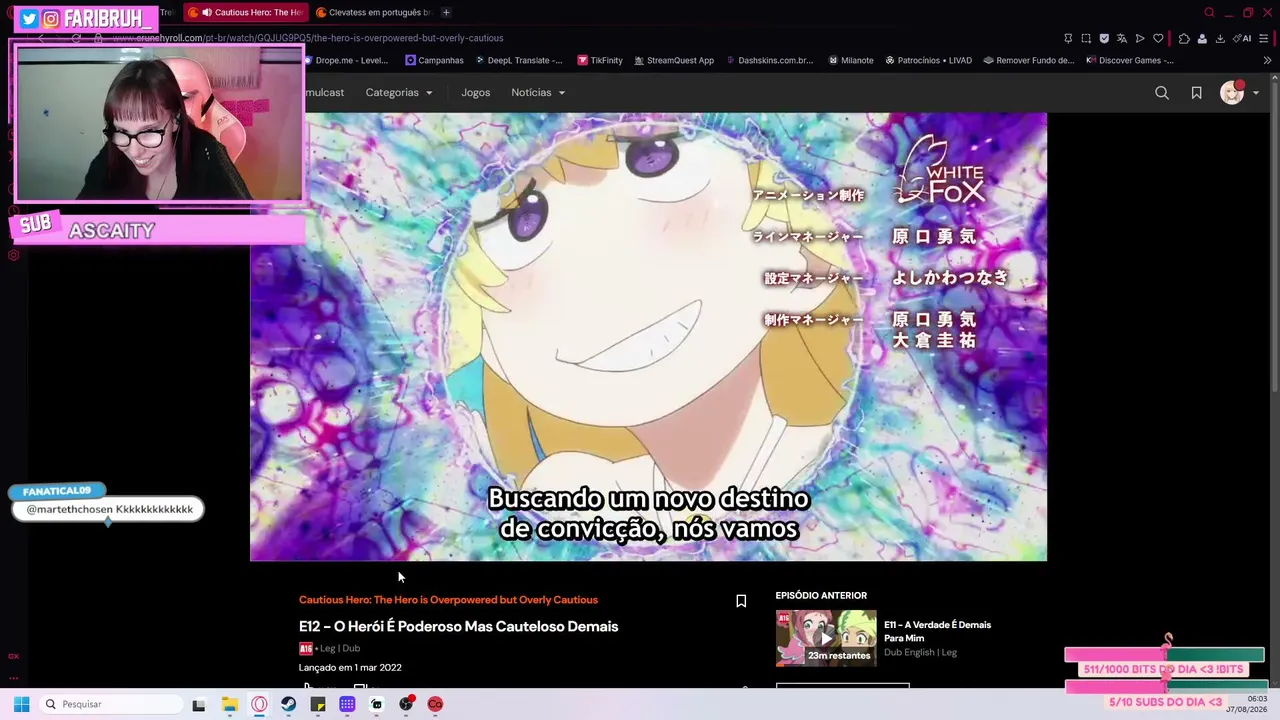Viewport: 1280px width, 720px height.
Task: Open the Campanhas bookmark
Action: tap(435, 60)
